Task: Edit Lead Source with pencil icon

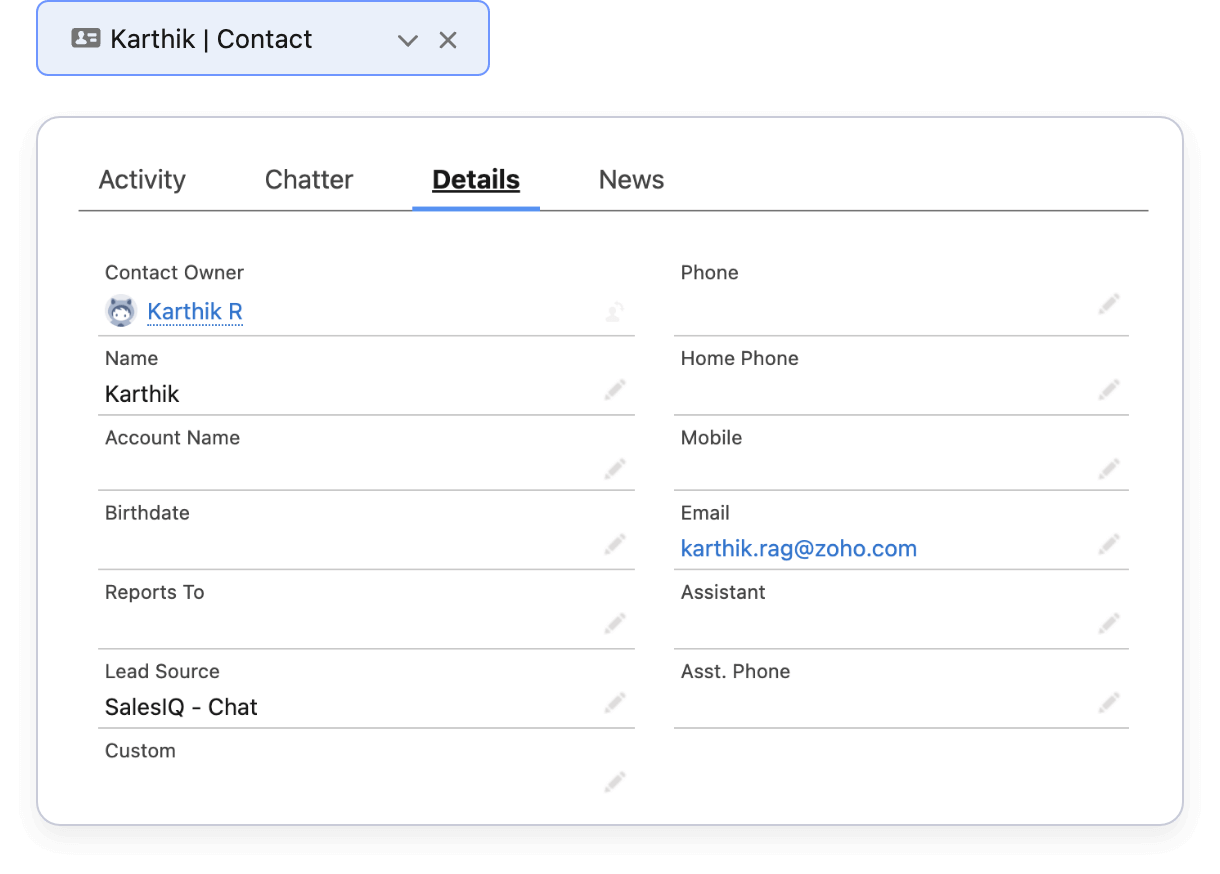Action: coord(615,702)
